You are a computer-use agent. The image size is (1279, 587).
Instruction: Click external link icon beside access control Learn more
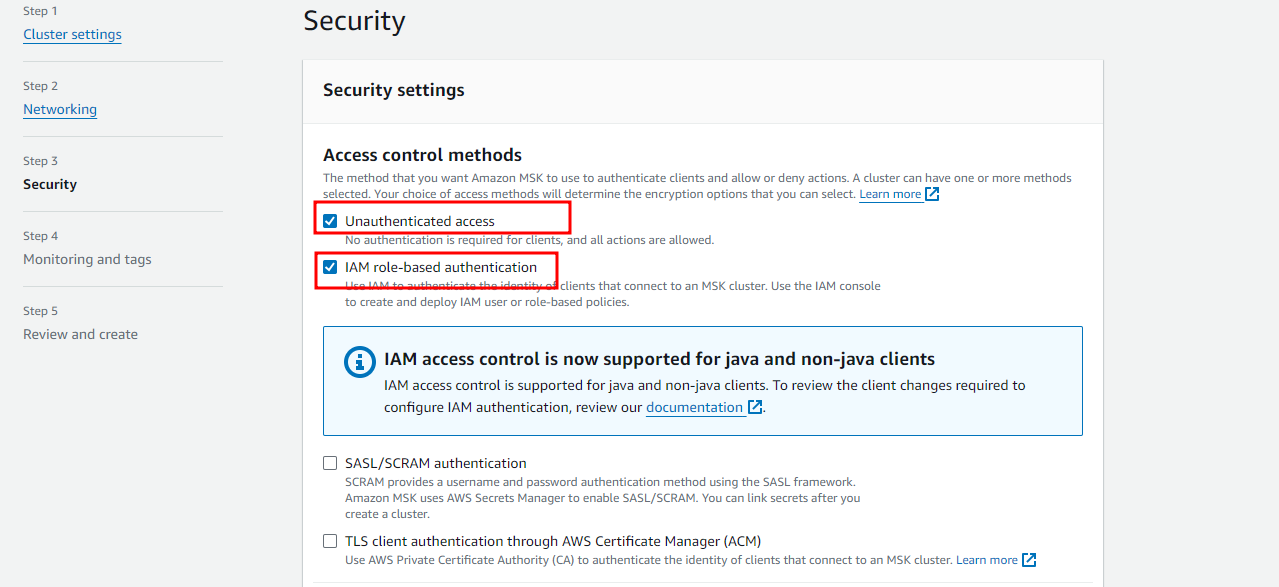932,194
